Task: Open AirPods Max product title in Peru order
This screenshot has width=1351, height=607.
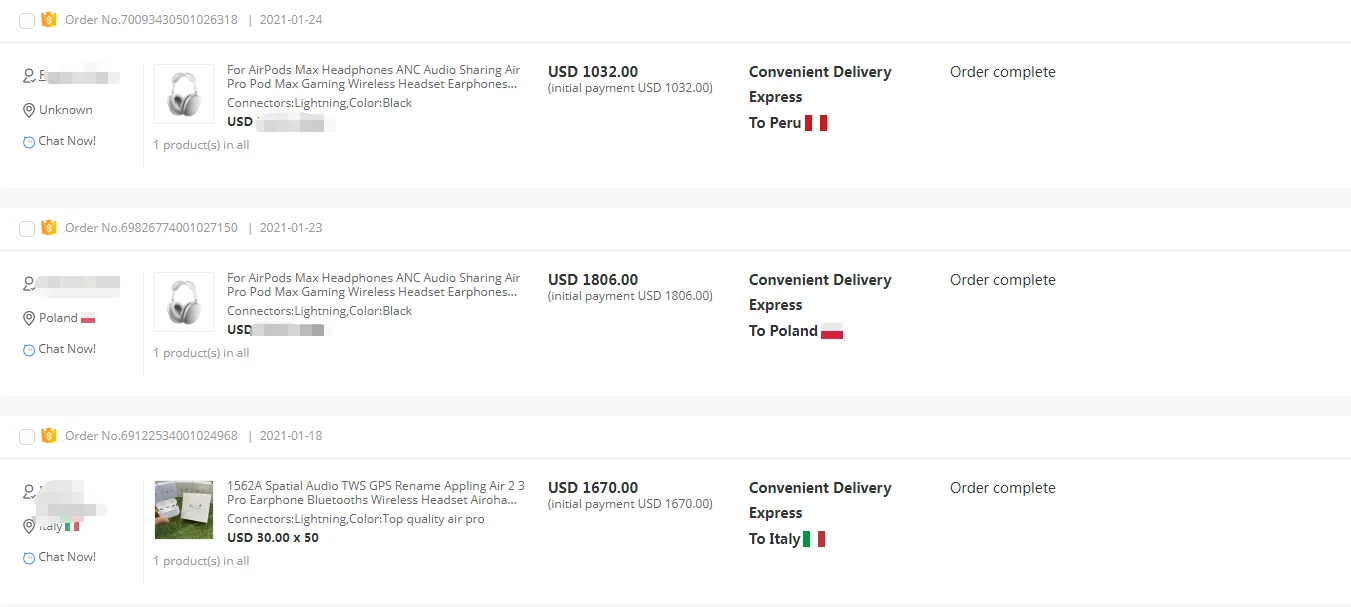Action: [x=373, y=77]
